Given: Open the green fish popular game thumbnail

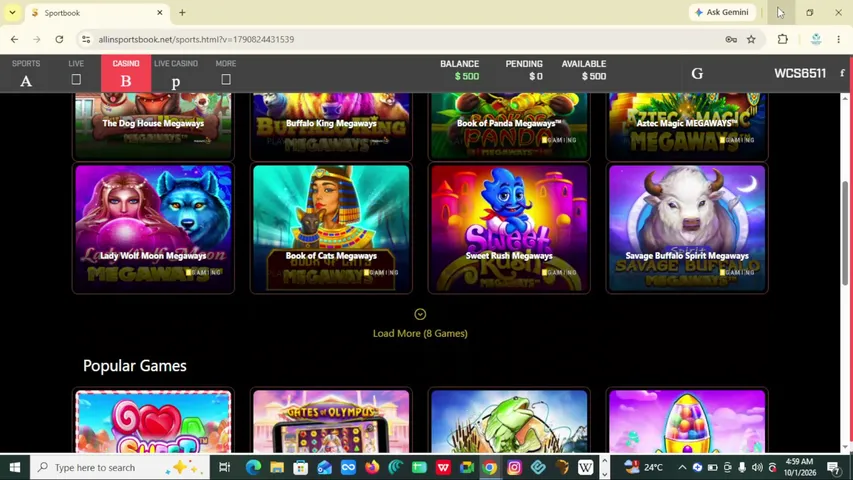Looking at the screenshot, I should click(x=509, y=421).
